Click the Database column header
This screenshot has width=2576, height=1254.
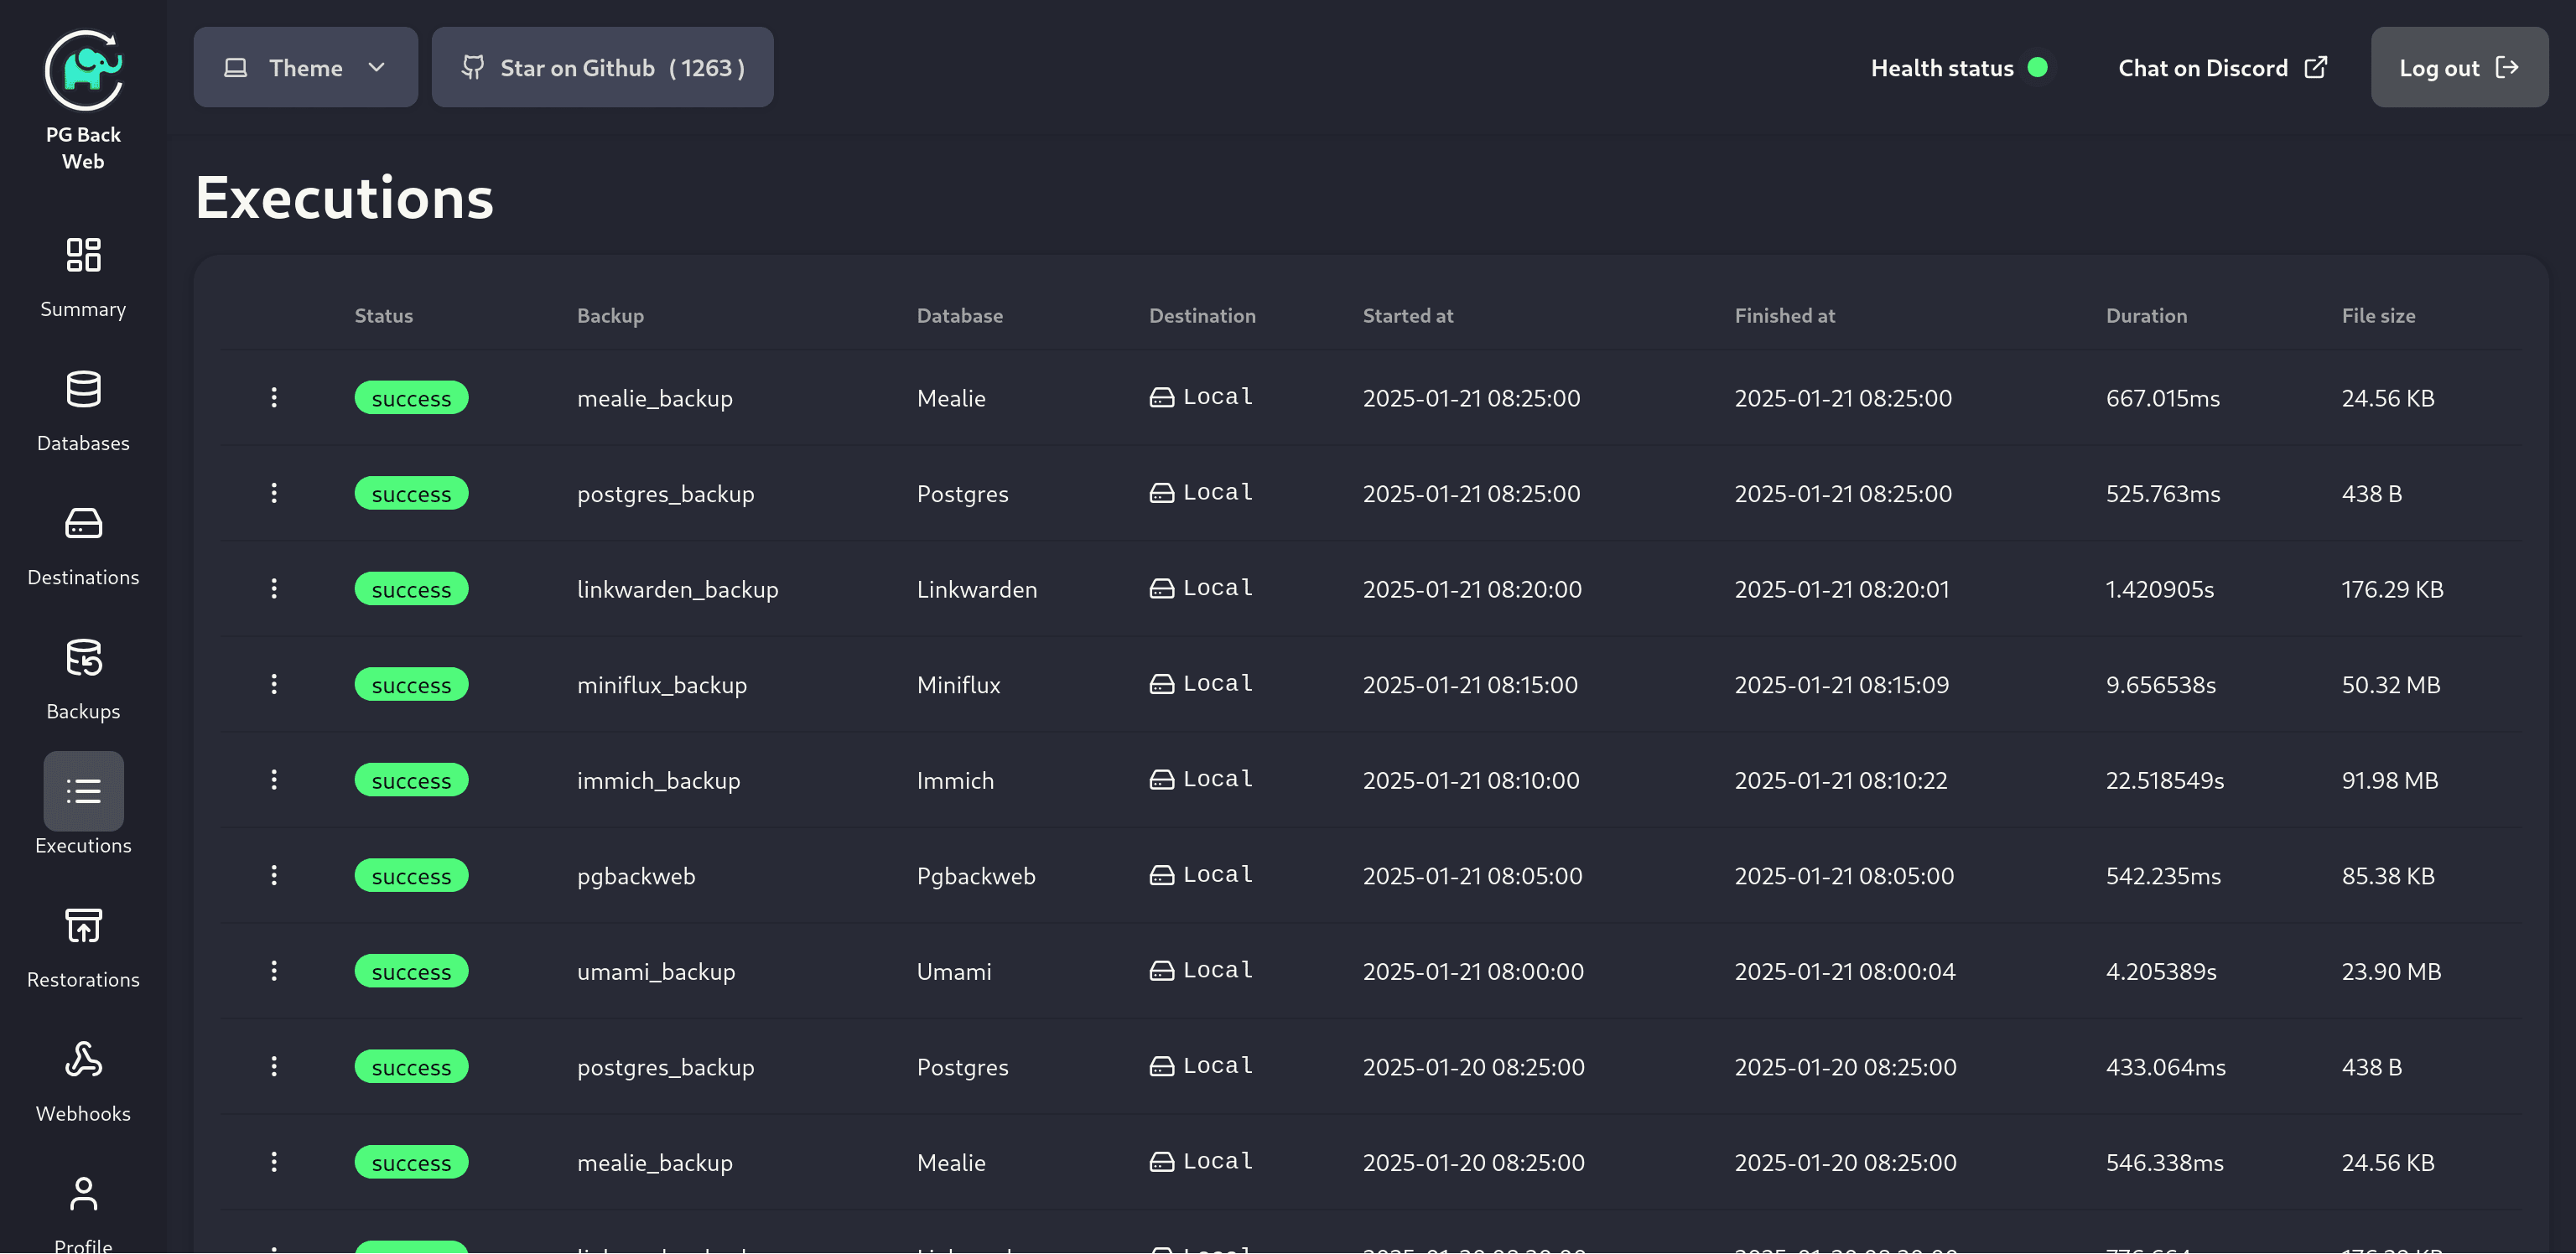pyautogui.click(x=959, y=315)
